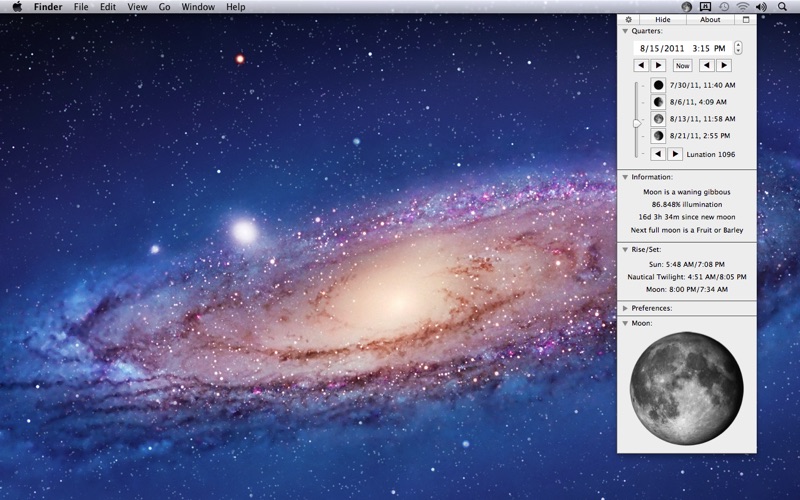
Task: Open the View menu
Action: 137,7
